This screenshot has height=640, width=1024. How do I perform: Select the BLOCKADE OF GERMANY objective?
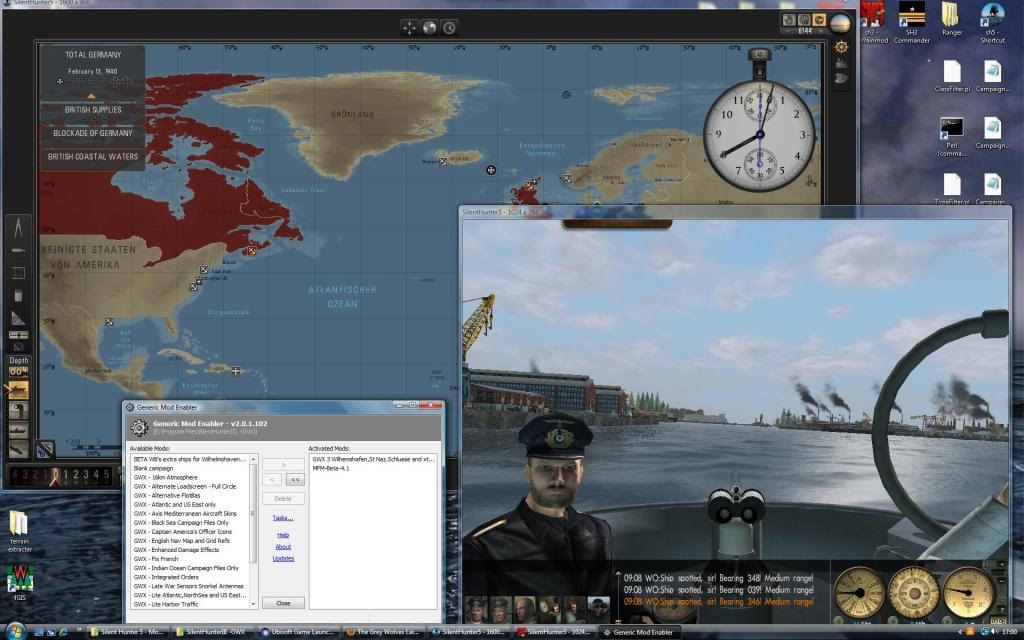(93, 133)
